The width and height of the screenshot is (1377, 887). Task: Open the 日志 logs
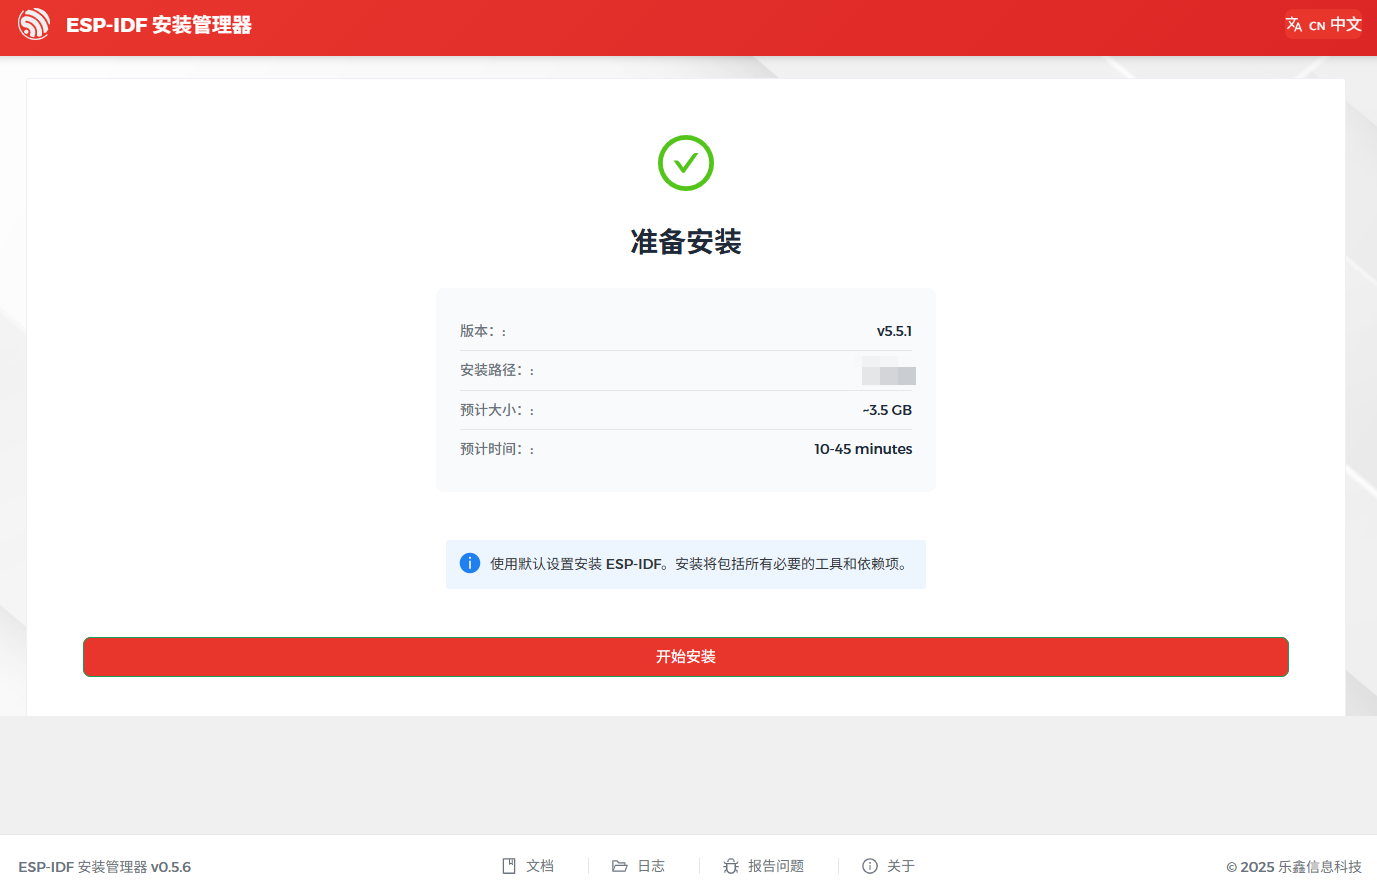coord(650,865)
